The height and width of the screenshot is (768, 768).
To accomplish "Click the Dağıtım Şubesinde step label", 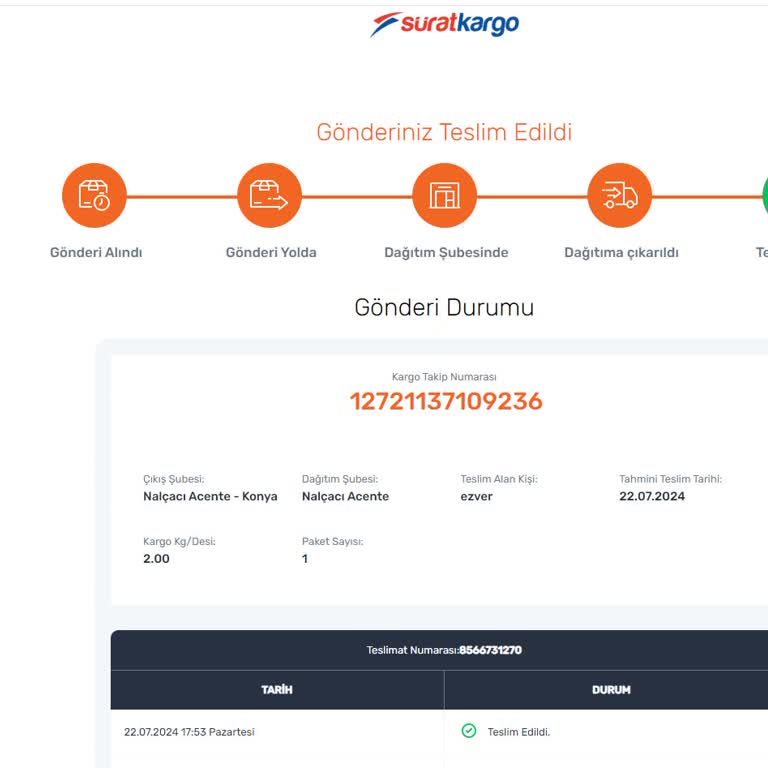I will pyautogui.click(x=446, y=253).
